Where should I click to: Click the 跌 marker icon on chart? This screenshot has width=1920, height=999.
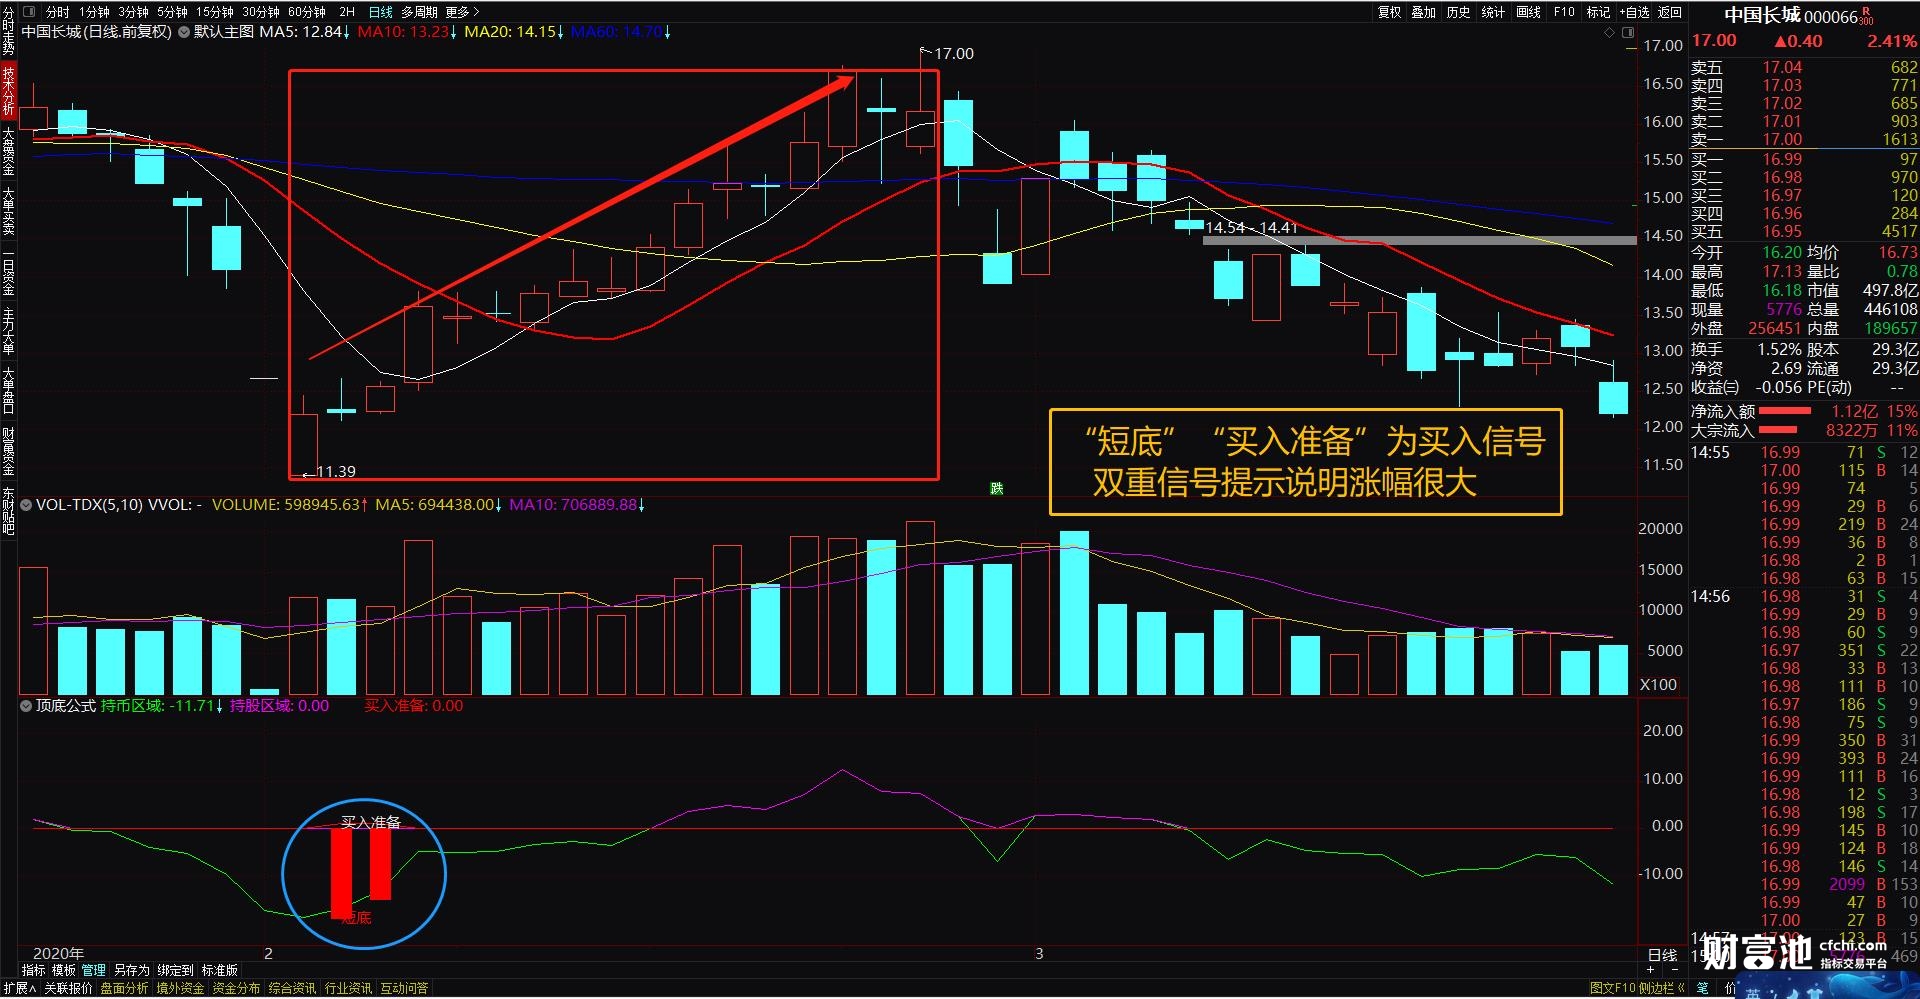pos(996,488)
